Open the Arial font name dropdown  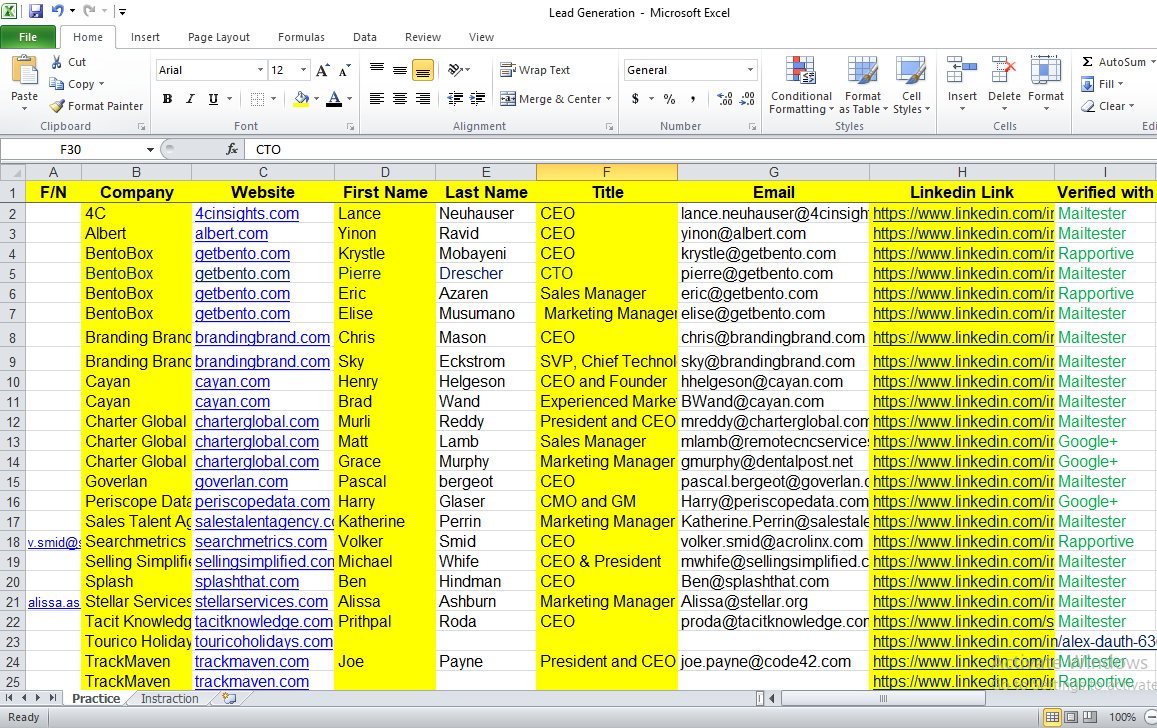pyautogui.click(x=260, y=70)
